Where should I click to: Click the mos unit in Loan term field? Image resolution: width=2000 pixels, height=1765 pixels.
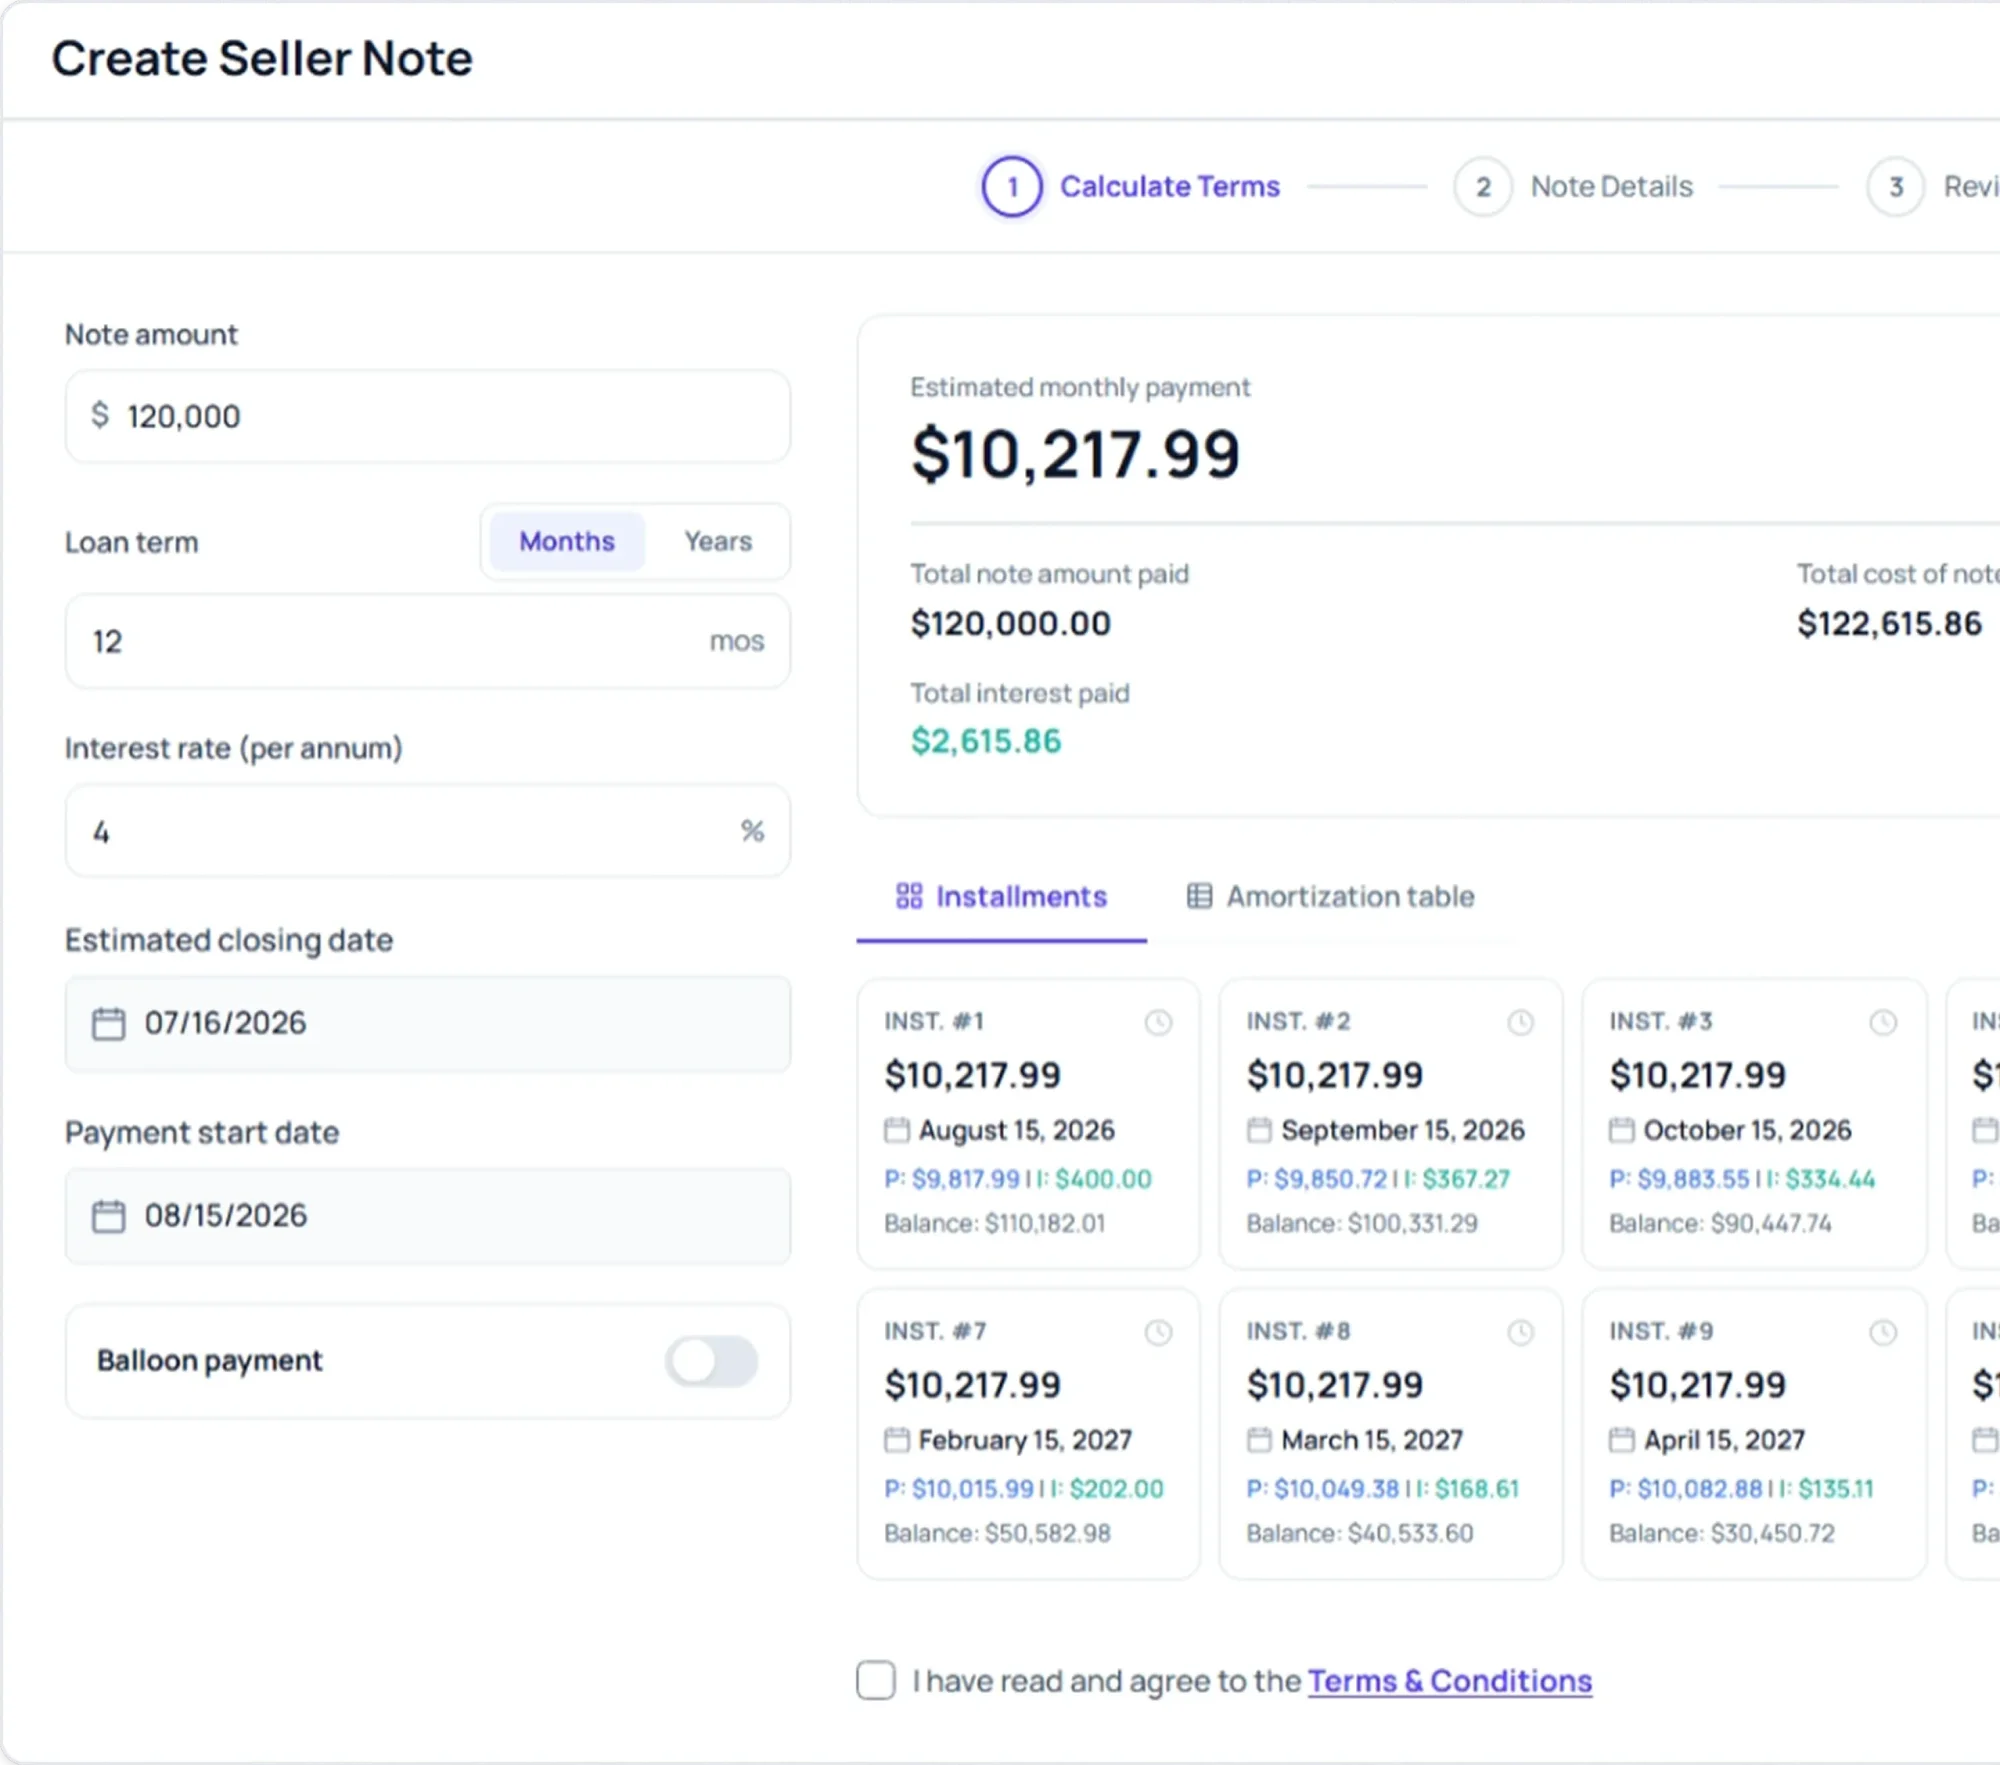coord(737,642)
